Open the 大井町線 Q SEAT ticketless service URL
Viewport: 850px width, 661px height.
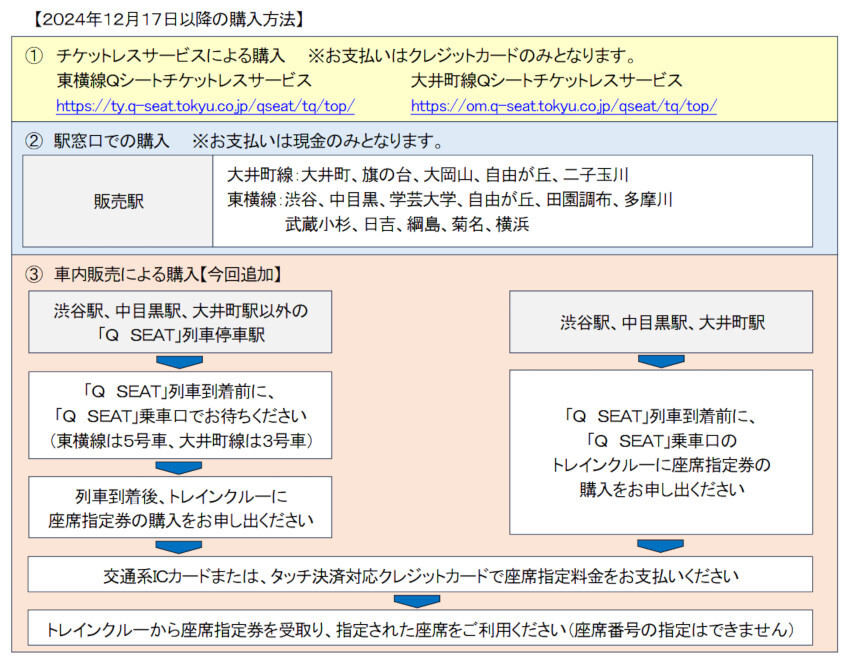[x=563, y=105]
